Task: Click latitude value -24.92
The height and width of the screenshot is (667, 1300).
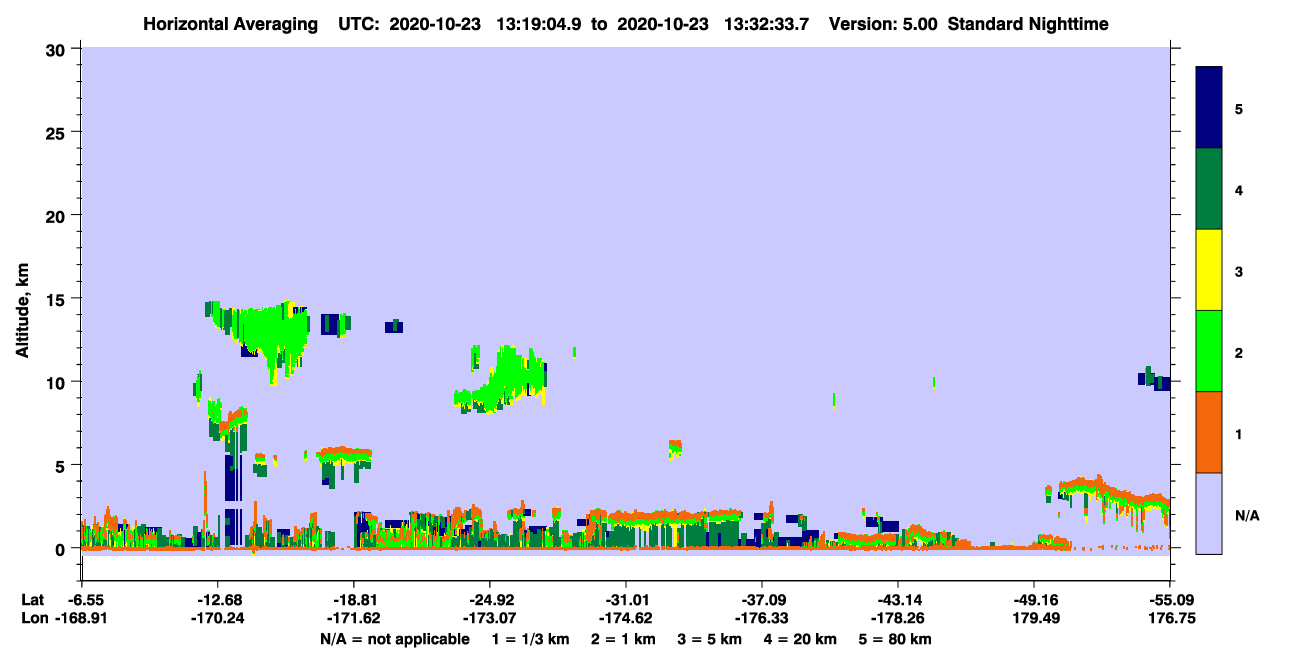Action: click(x=490, y=600)
